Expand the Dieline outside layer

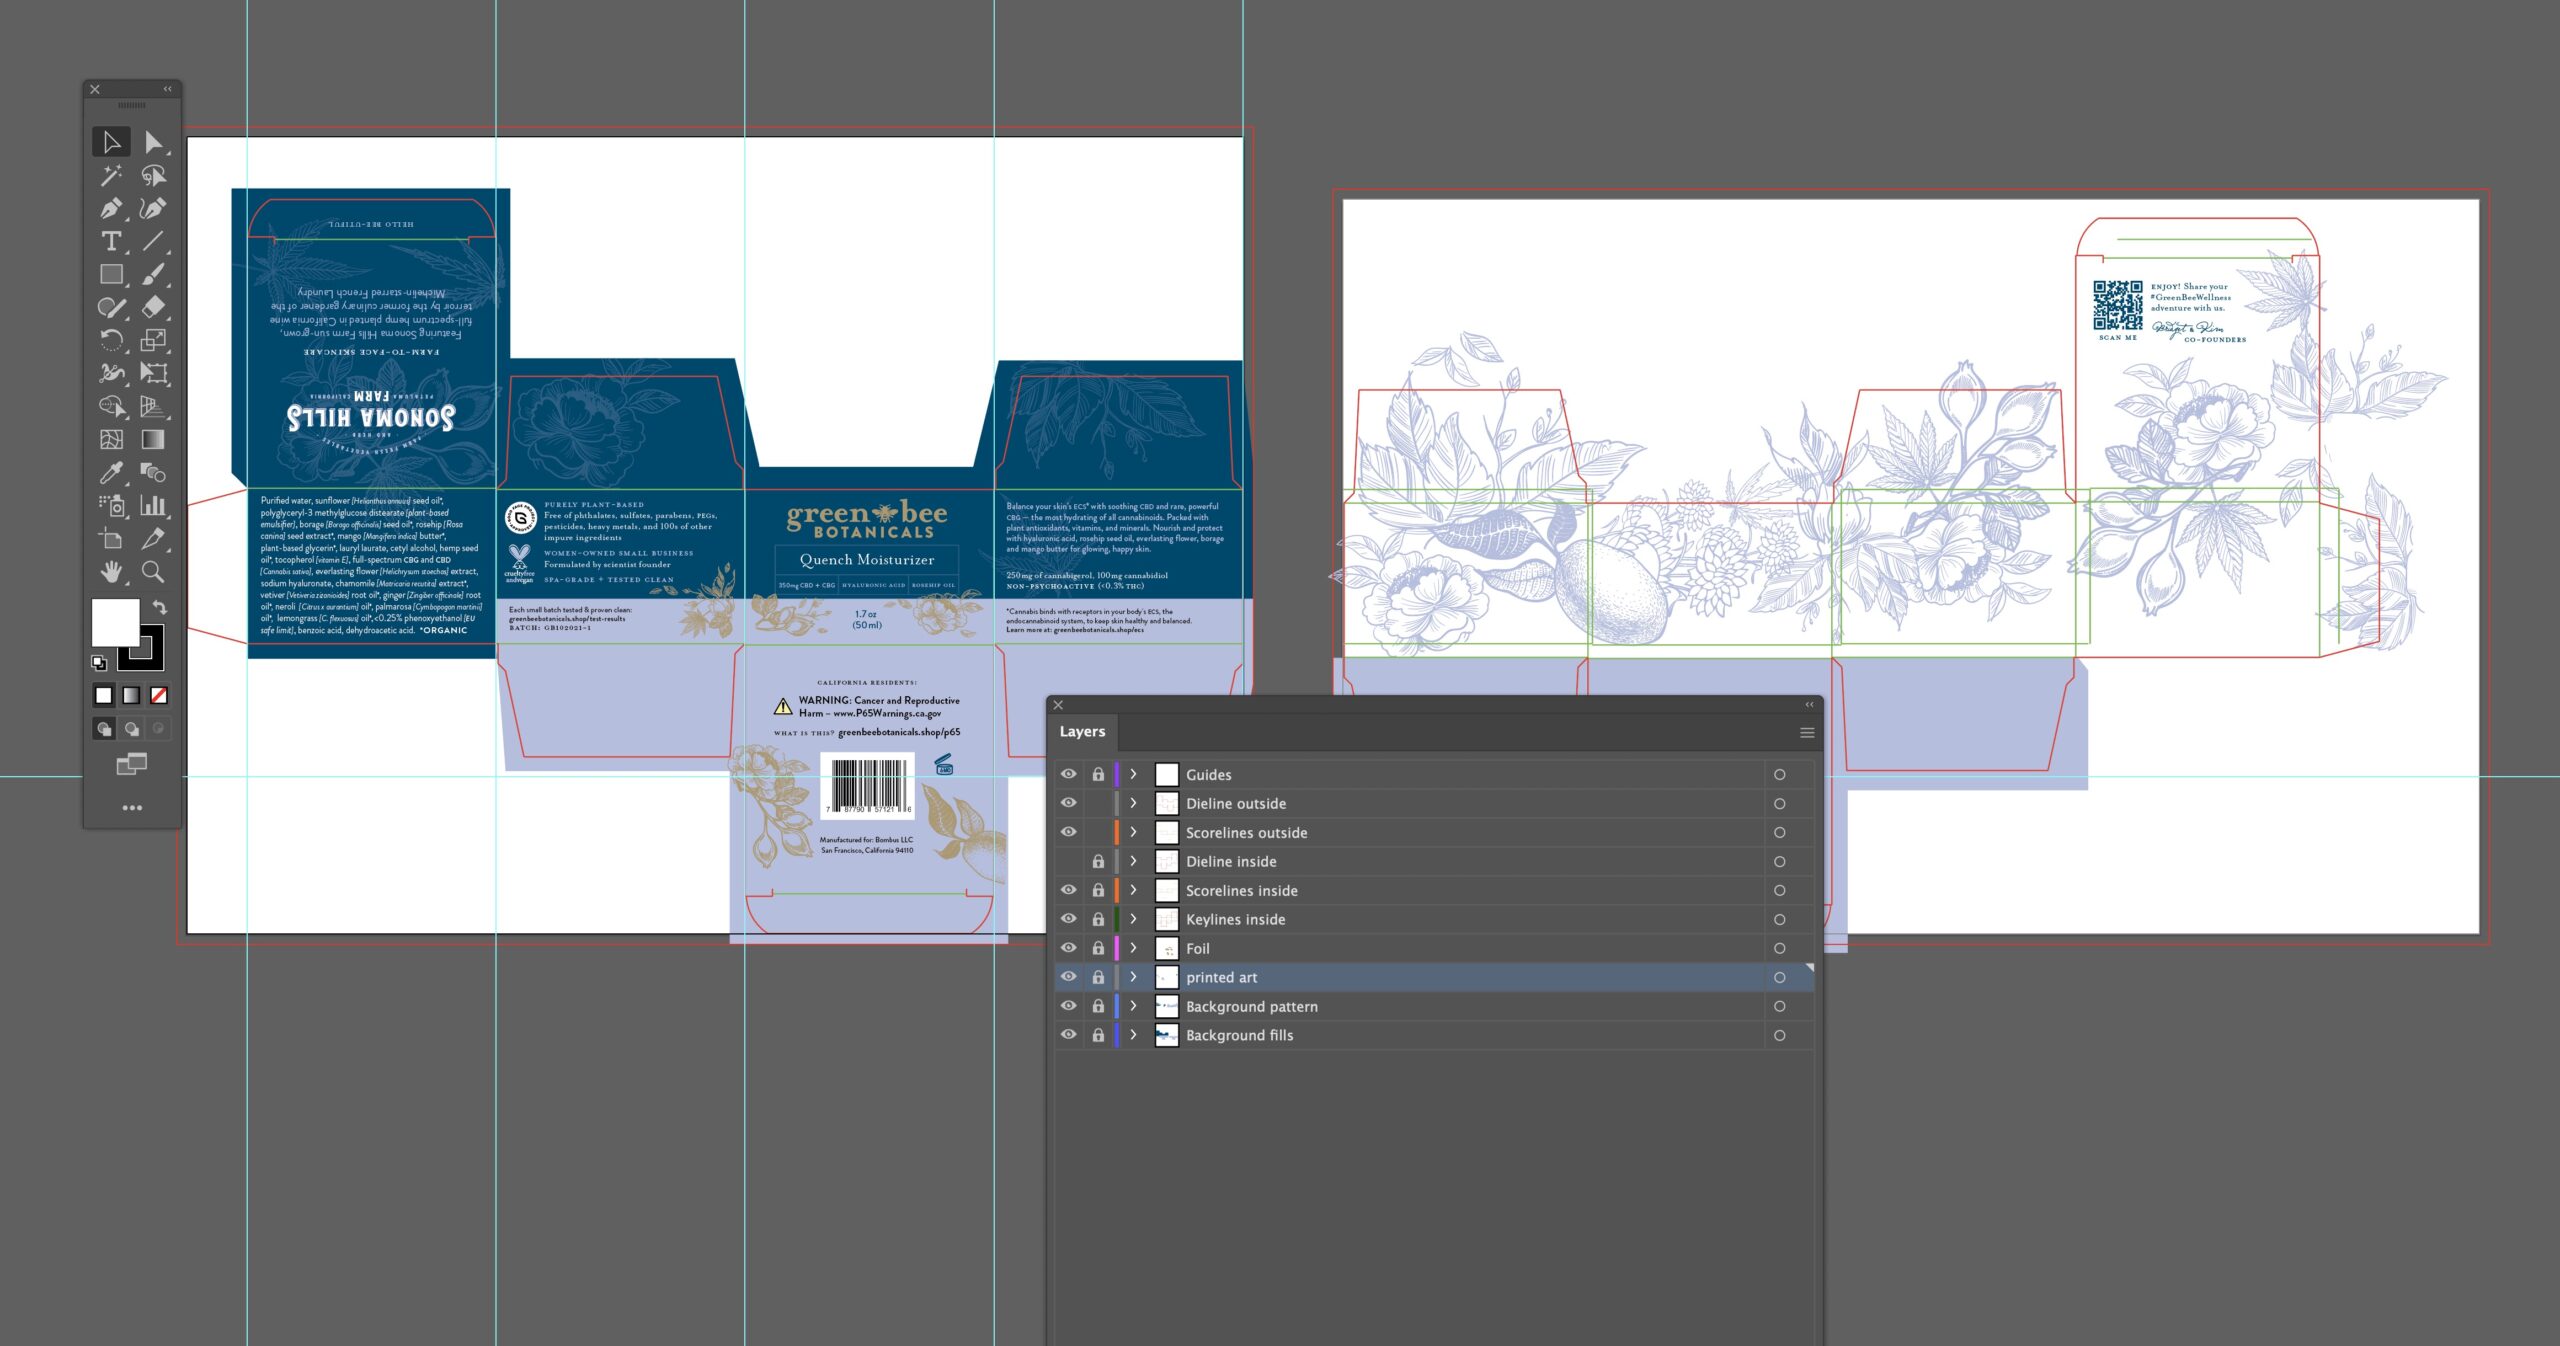tap(1133, 803)
